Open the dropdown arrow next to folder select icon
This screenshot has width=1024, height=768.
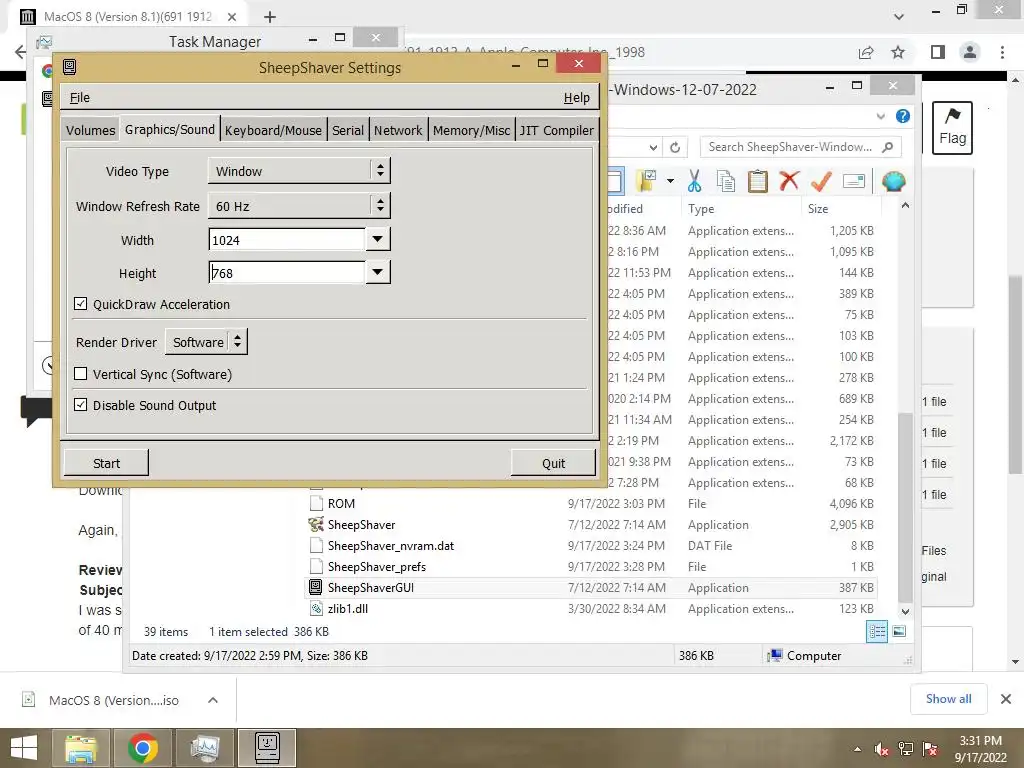(670, 181)
